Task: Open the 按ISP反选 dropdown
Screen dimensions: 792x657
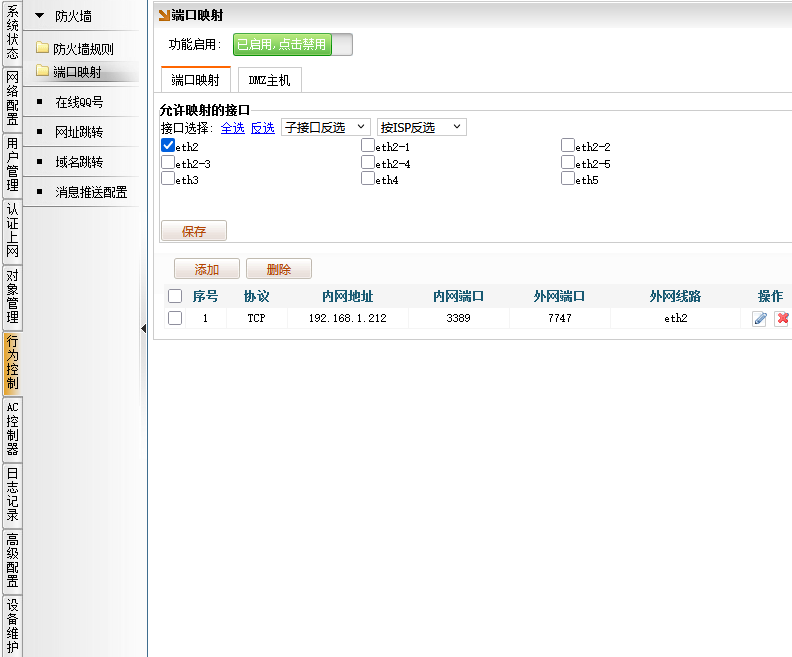Action: click(422, 127)
